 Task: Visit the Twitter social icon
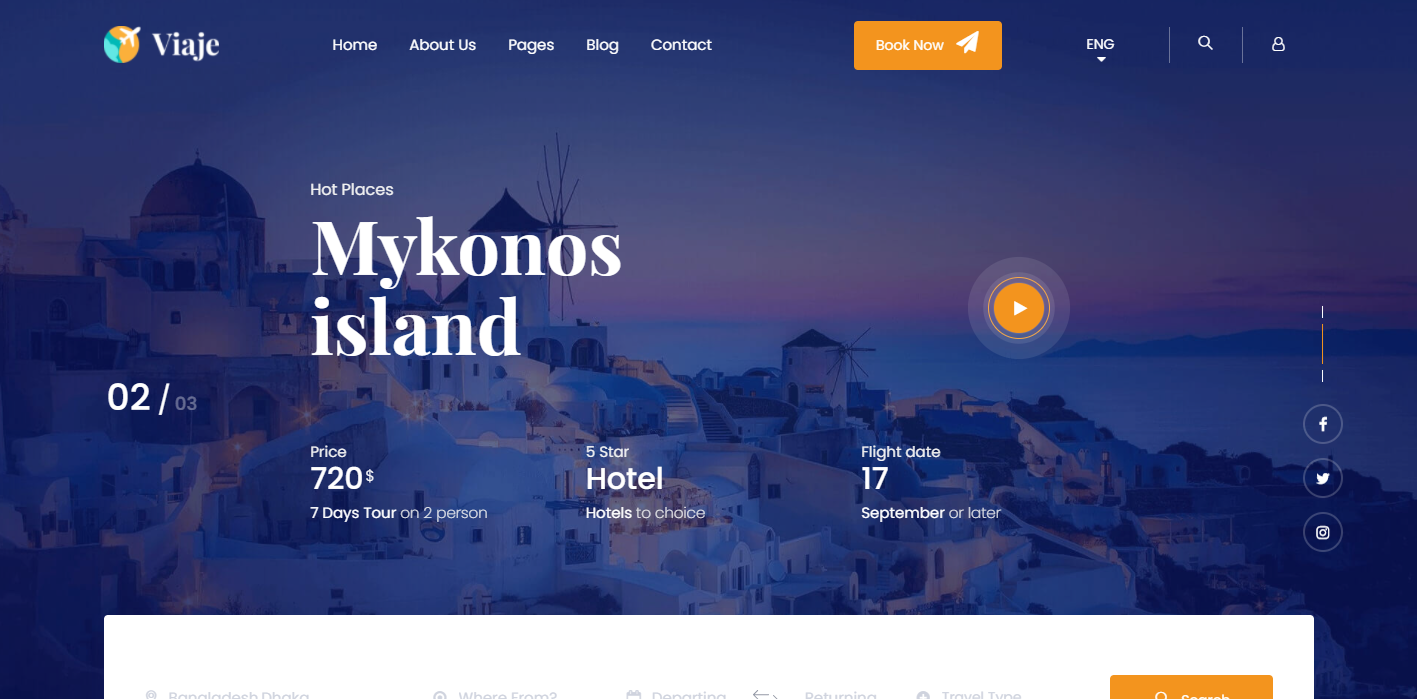(1322, 478)
